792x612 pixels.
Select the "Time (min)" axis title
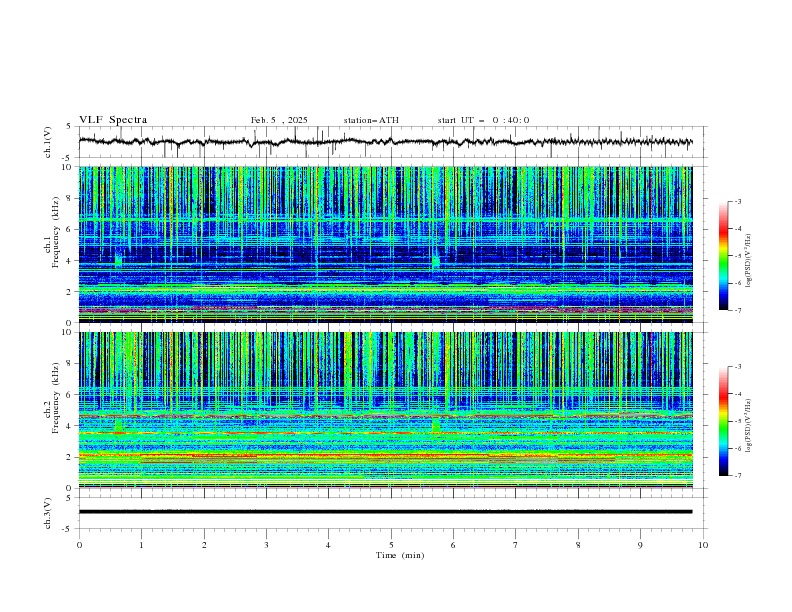(x=400, y=555)
